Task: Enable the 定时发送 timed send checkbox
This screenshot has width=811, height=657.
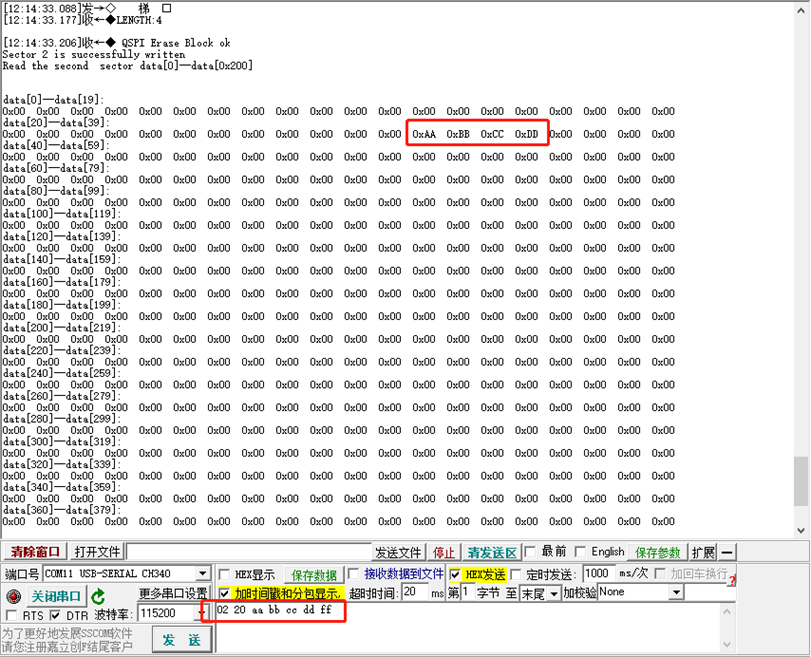Action: [516, 574]
